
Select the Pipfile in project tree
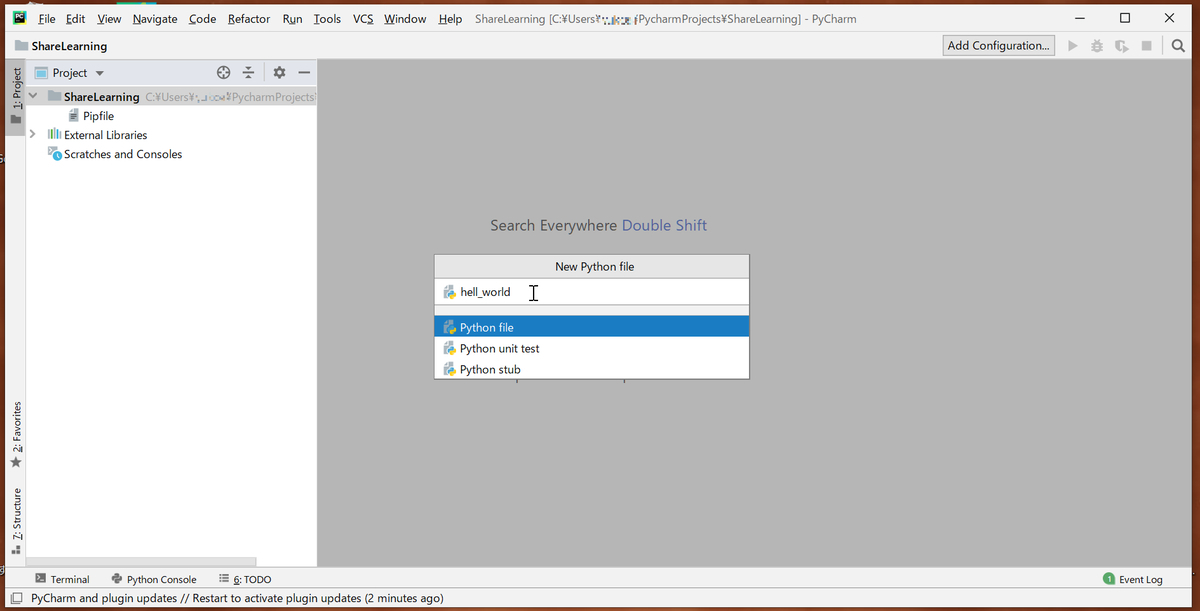coord(98,116)
